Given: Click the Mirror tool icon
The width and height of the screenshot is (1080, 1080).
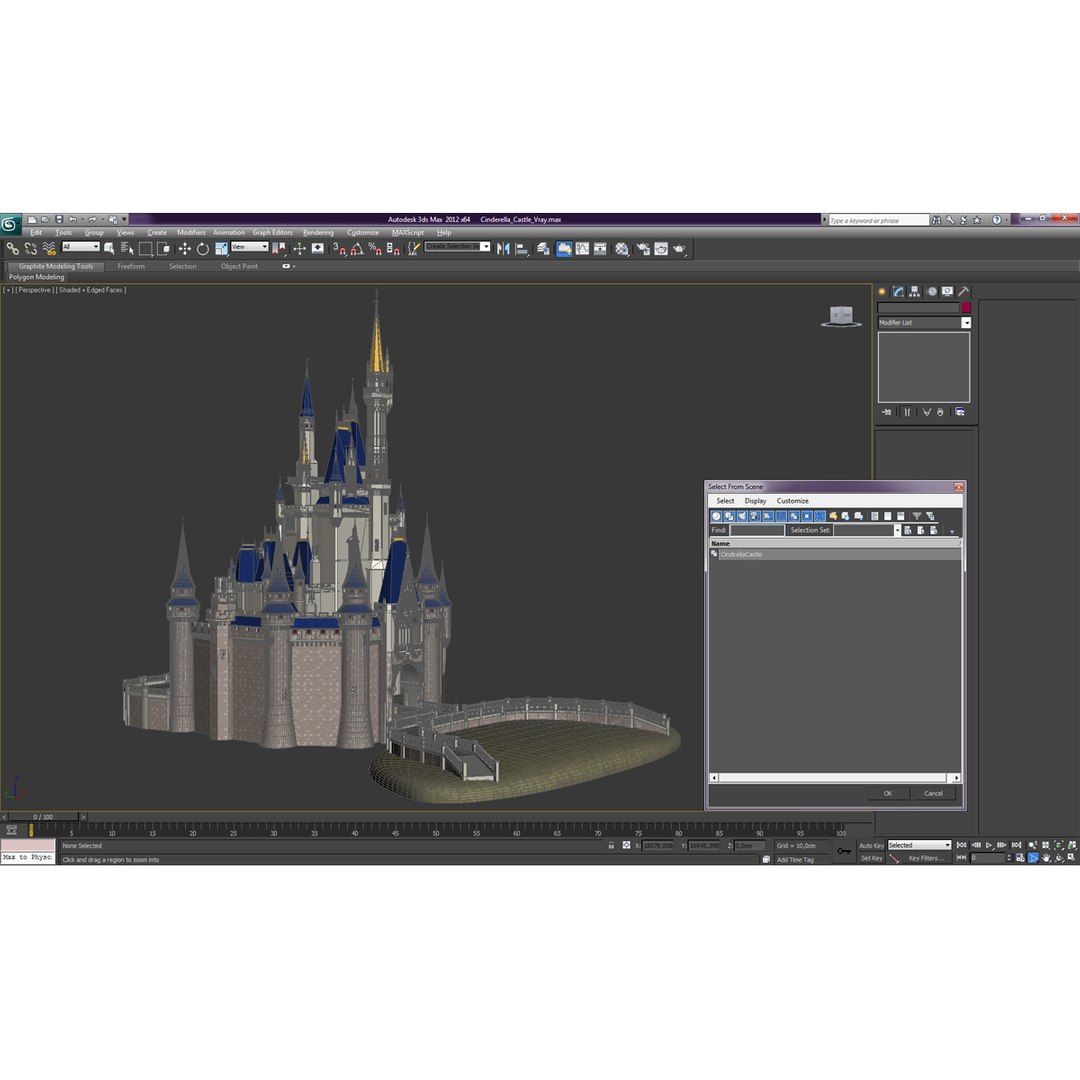Looking at the screenshot, I should coord(503,249).
